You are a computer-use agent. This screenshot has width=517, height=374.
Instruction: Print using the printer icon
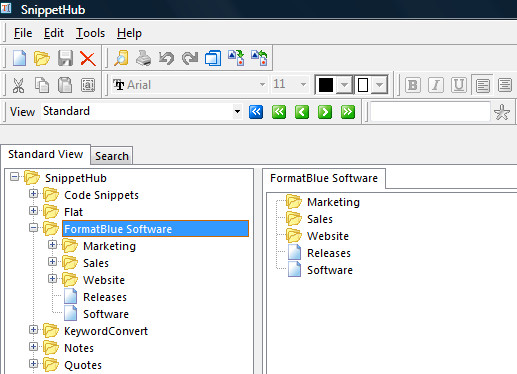click(x=144, y=58)
